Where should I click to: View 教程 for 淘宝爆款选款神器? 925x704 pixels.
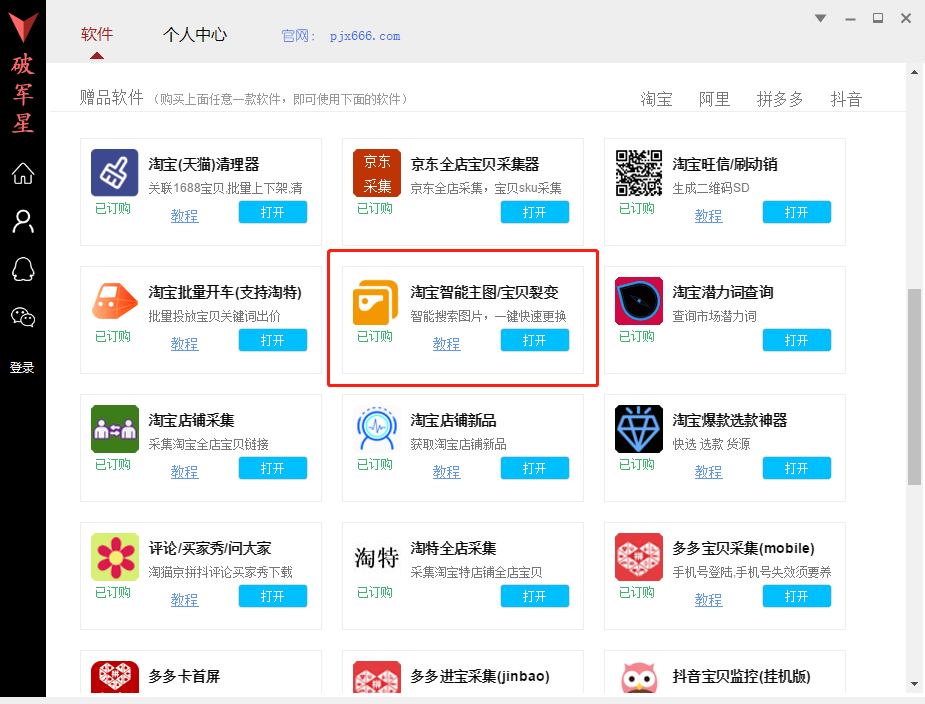point(708,472)
